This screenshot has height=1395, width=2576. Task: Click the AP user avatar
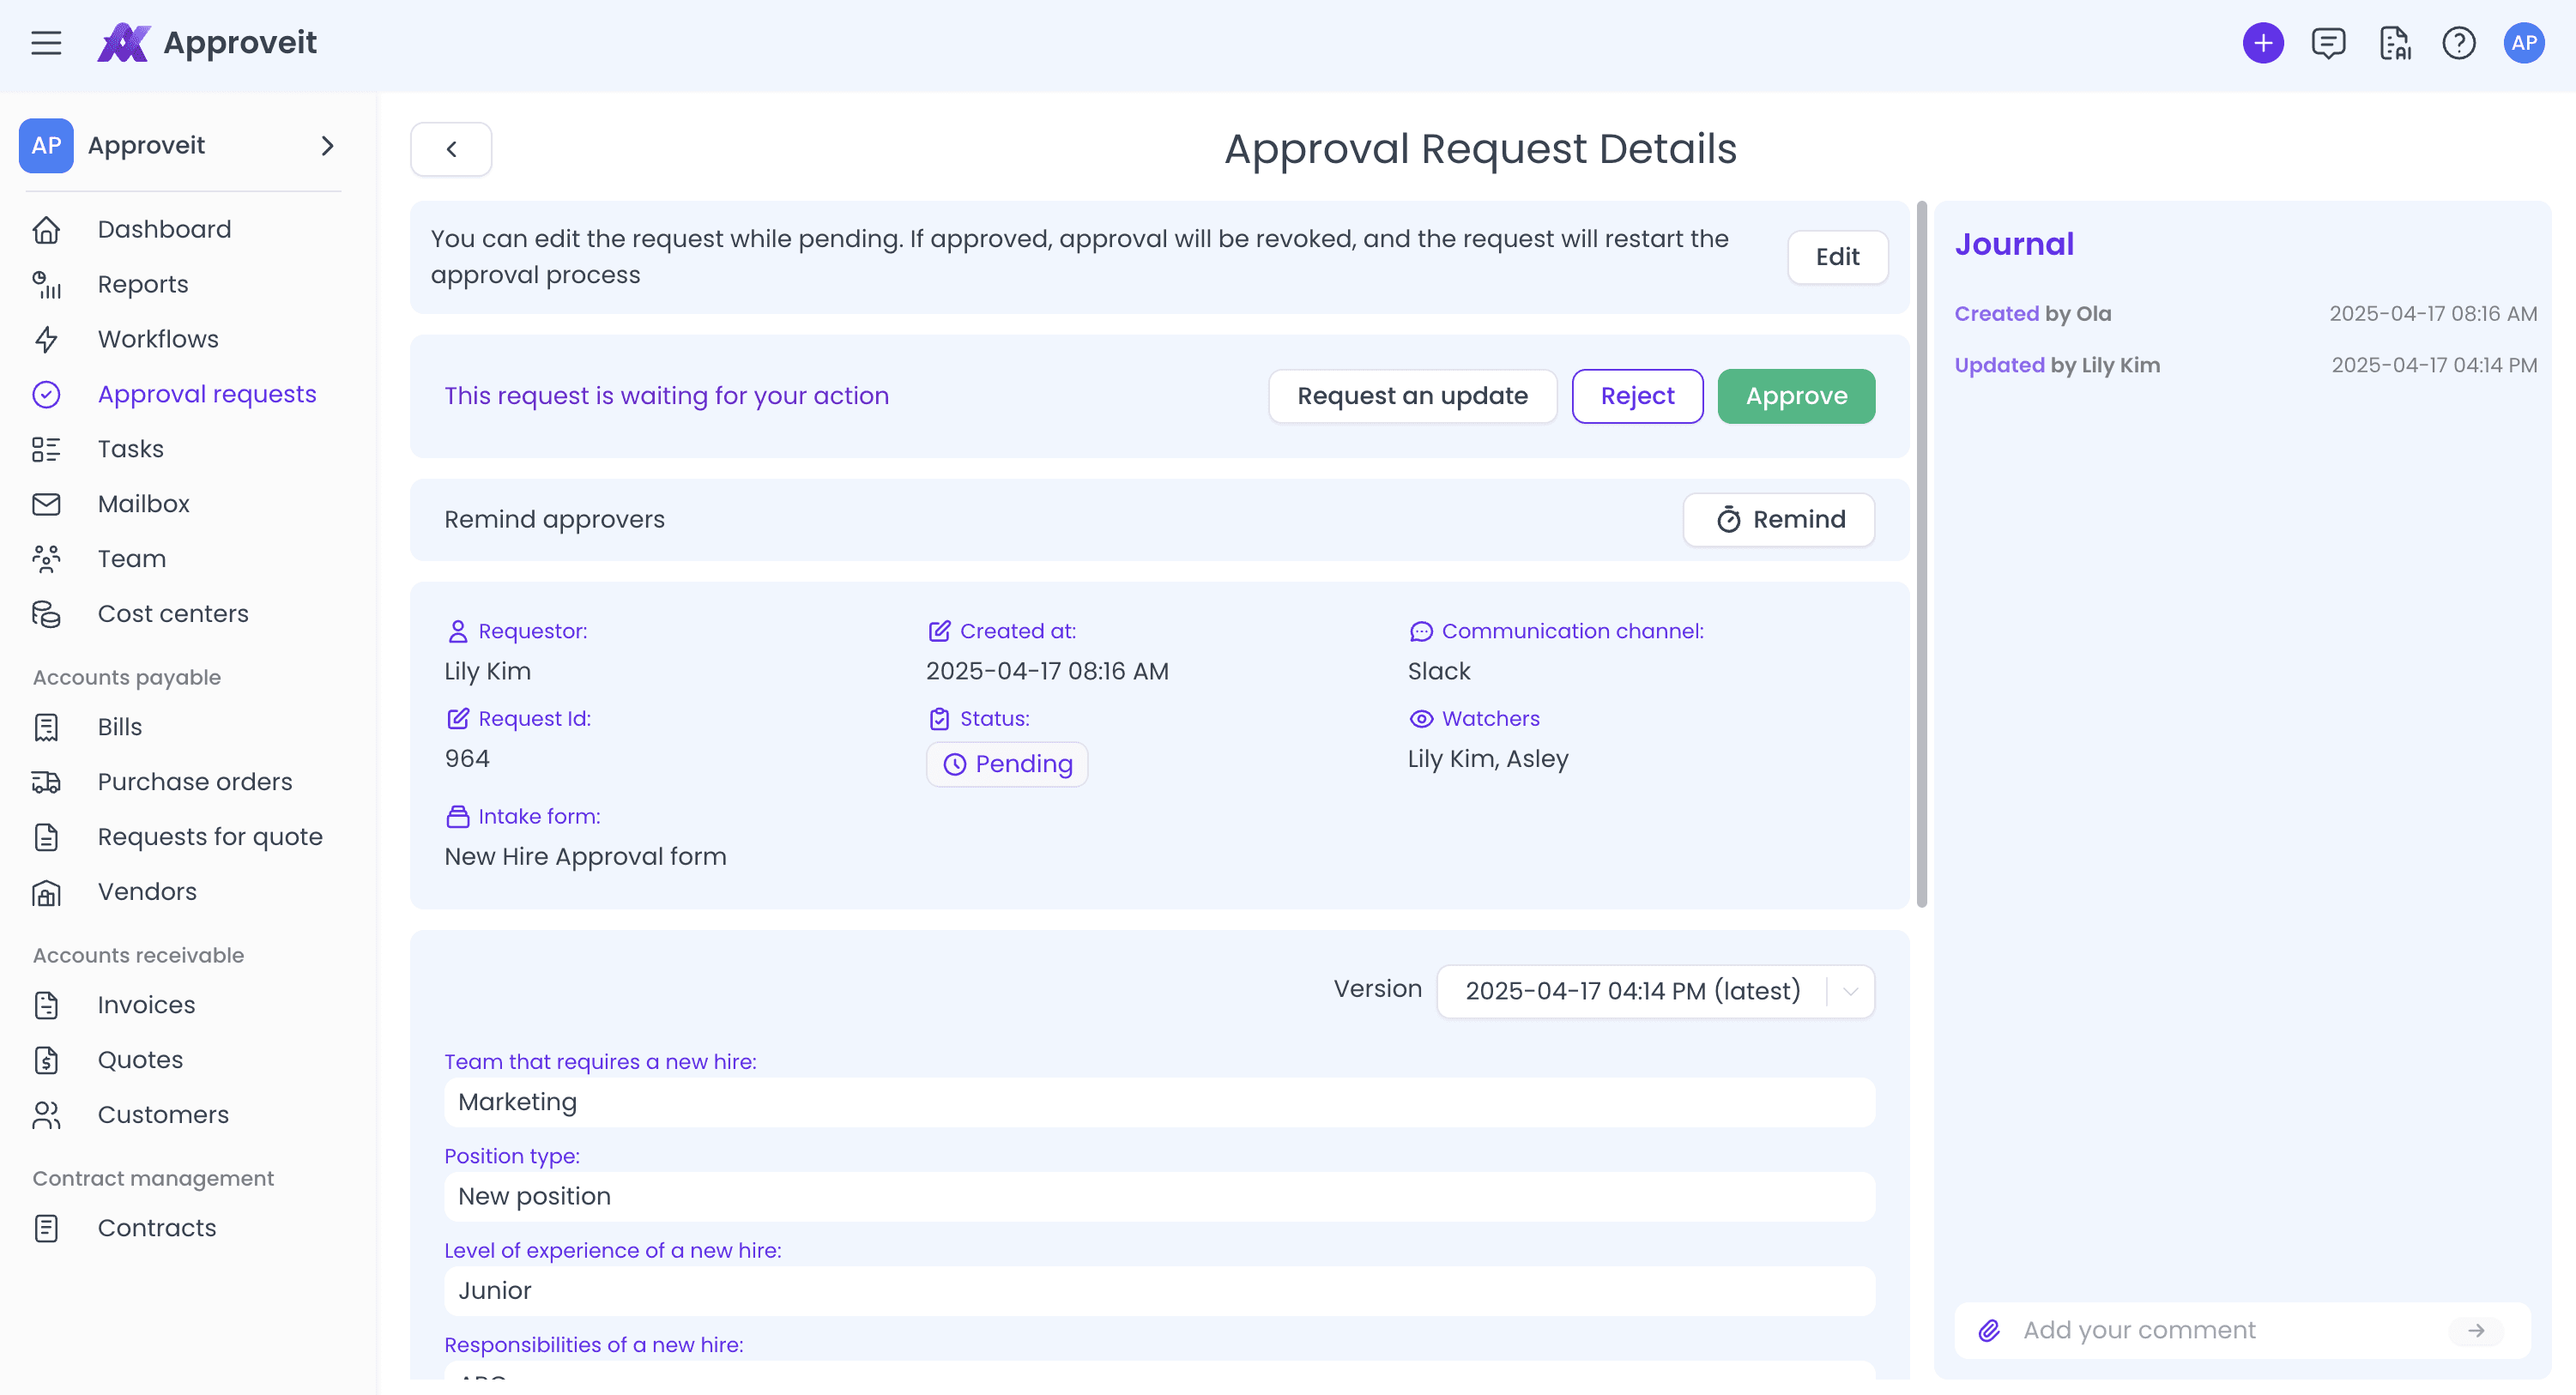point(2524,43)
